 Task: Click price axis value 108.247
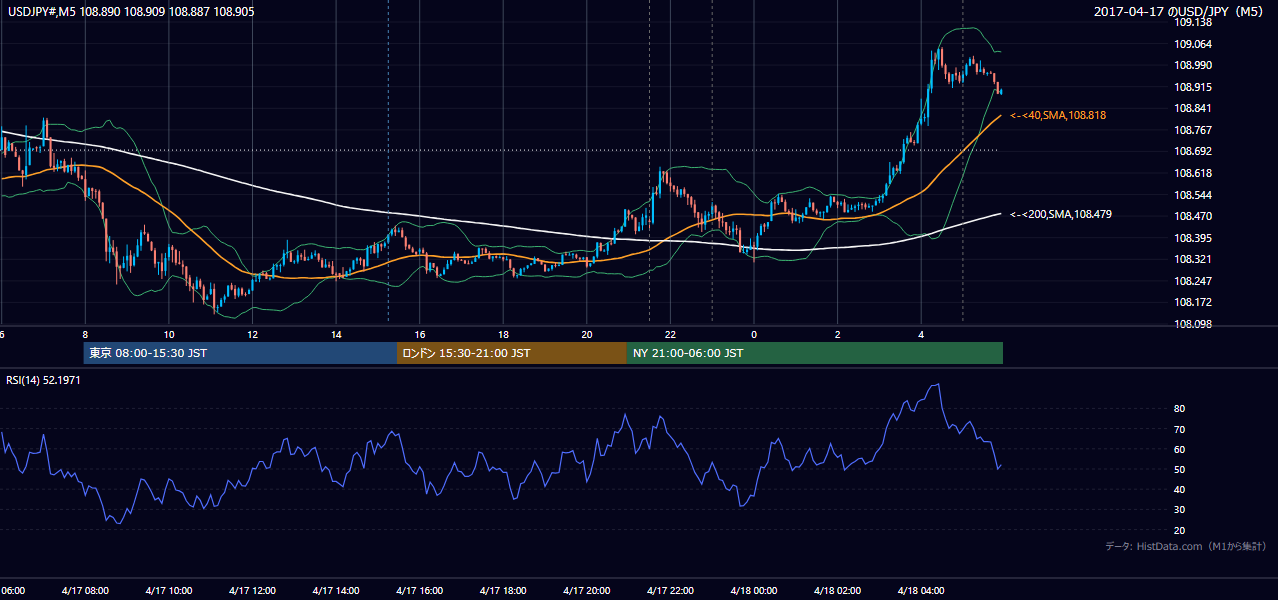click(1192, 281)
